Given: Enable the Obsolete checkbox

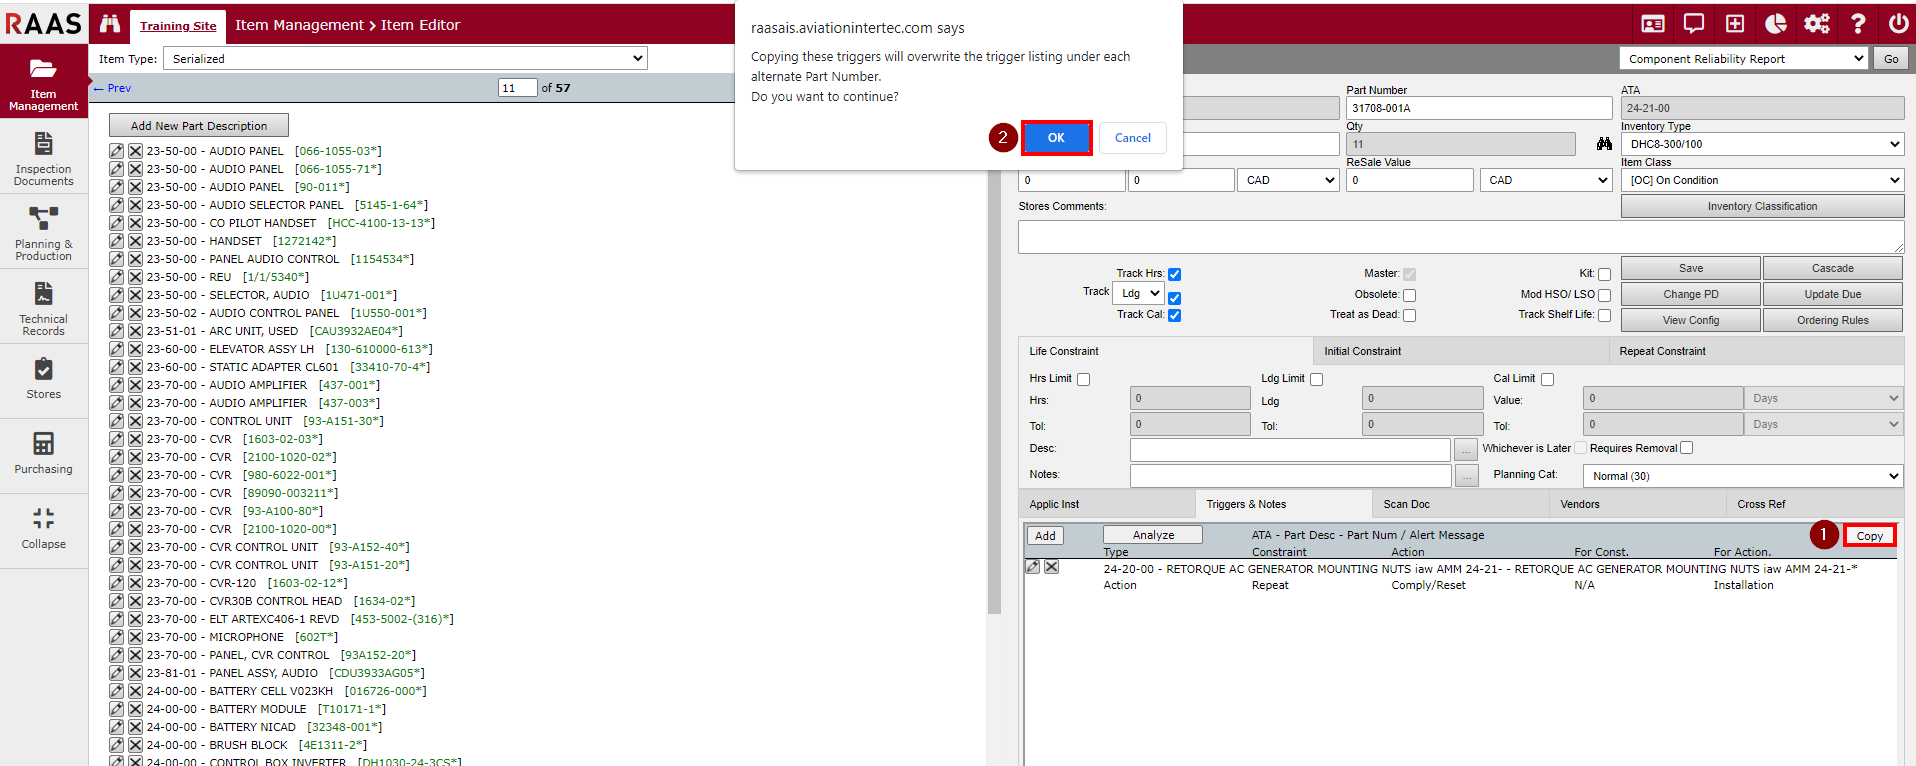Looking at the screenshot, I should tap(1409, 295).
